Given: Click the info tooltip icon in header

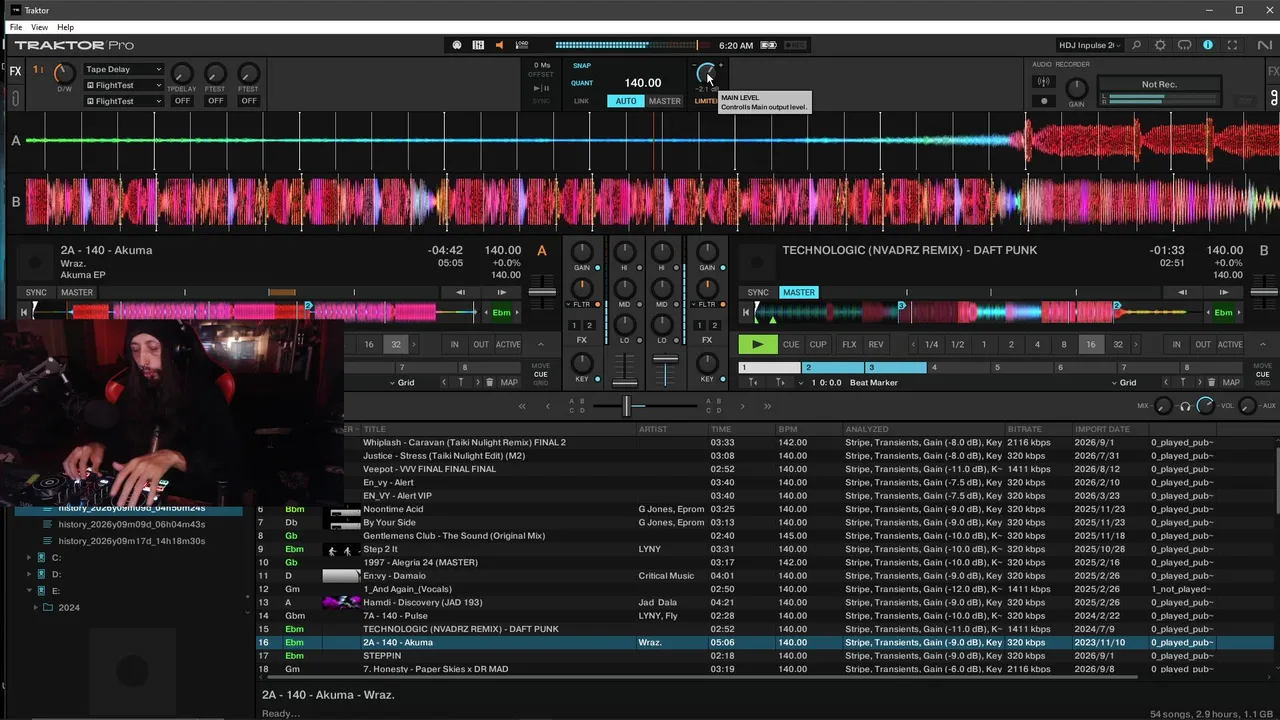Looking at the screenshot, I should click(x=1208, y=45).
